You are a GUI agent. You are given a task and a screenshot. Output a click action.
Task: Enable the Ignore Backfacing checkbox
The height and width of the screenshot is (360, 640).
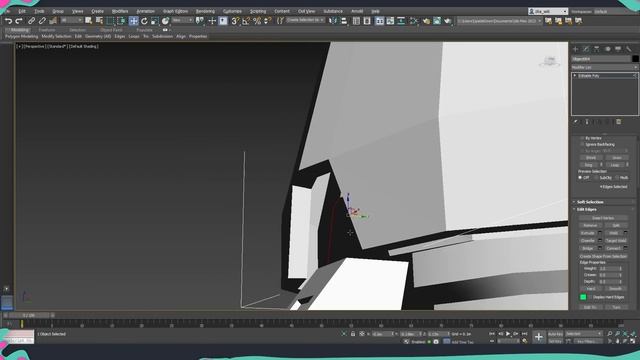pos(582,144)
